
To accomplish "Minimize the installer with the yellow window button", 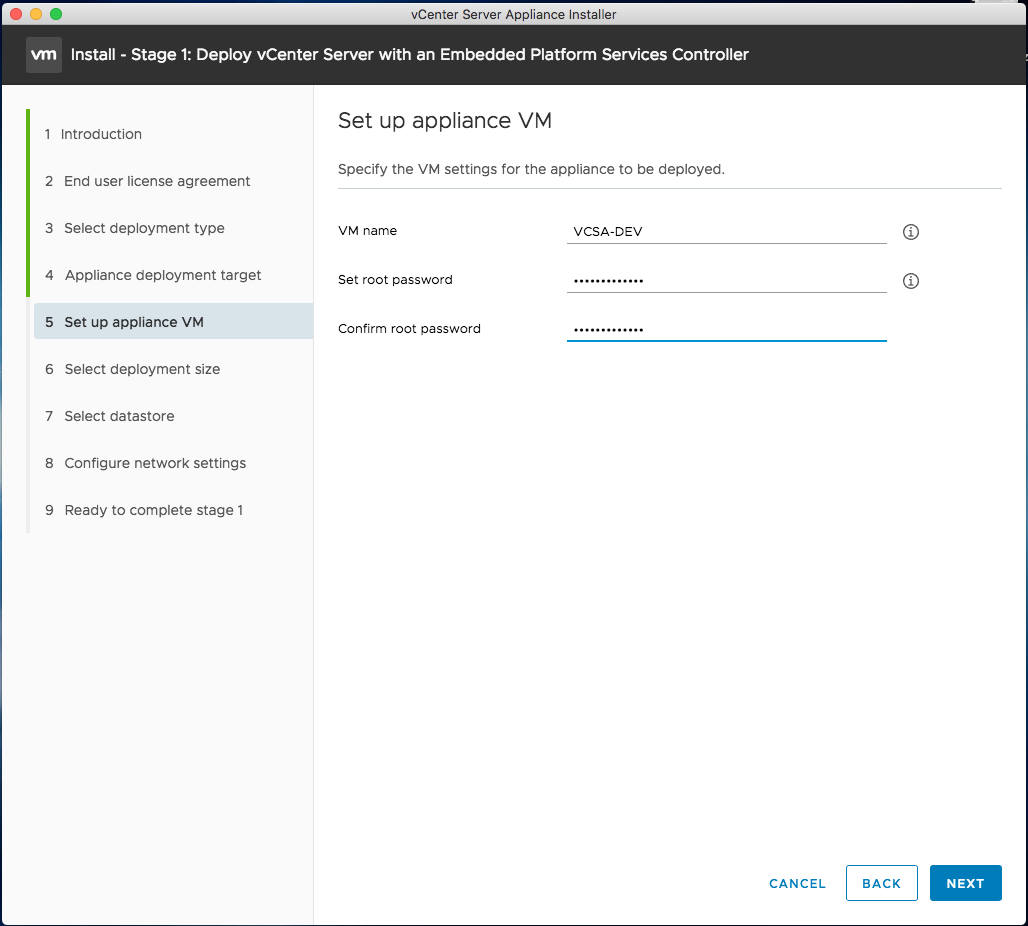I will pos(36,14).
